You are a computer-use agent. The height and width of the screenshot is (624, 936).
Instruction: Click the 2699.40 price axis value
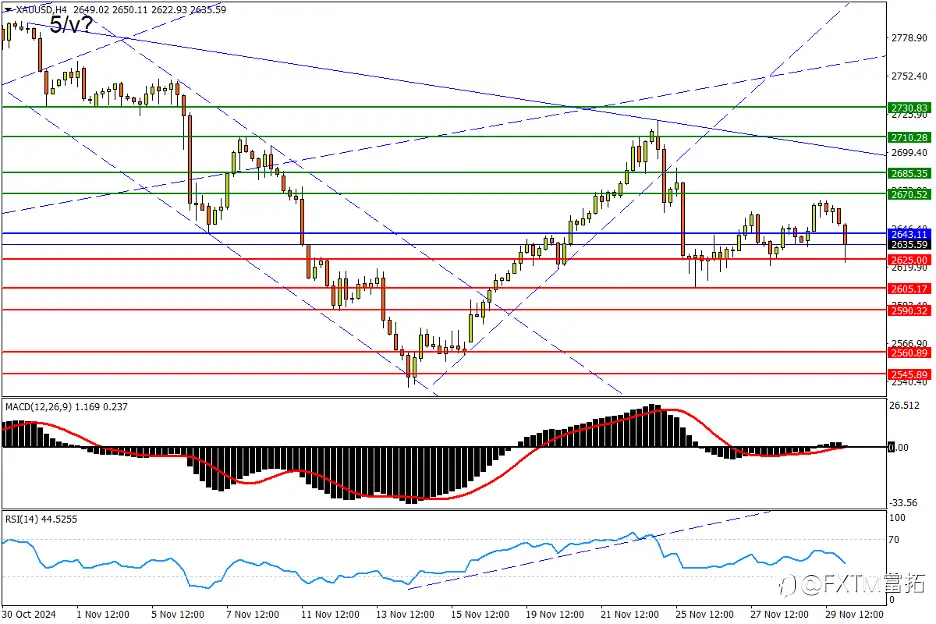click(909, 153)
